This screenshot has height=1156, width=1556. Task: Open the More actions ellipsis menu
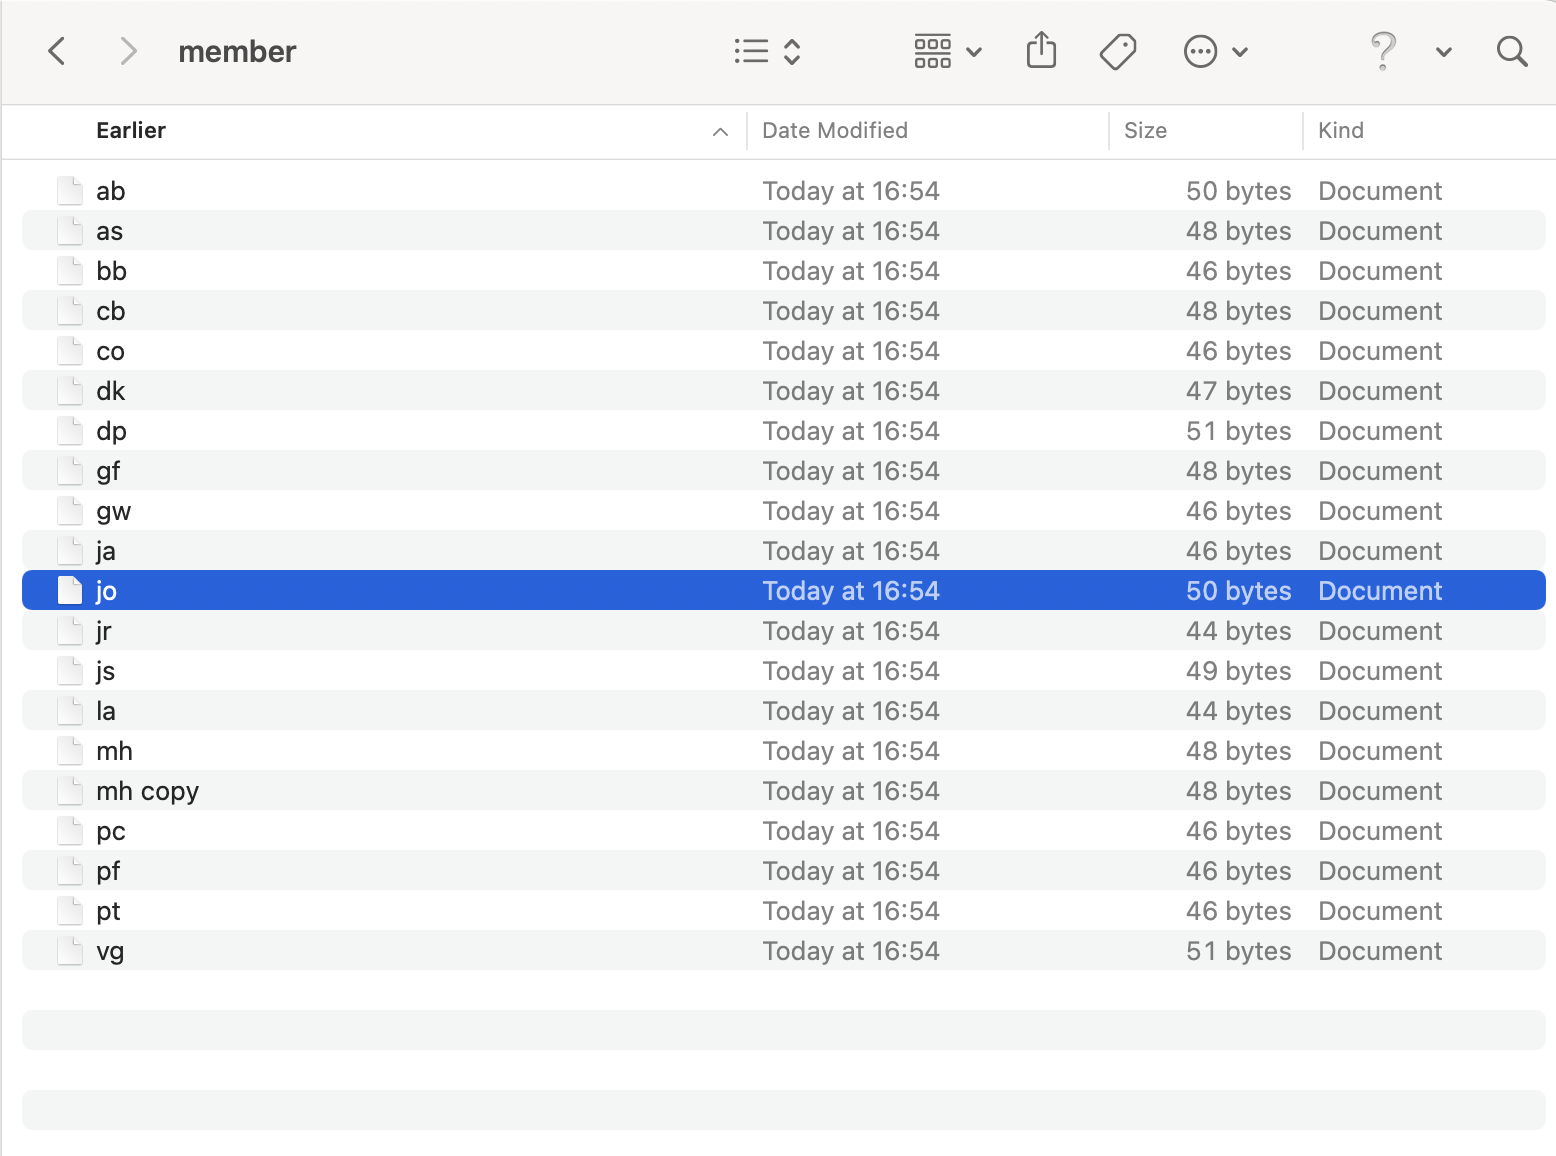[1214, 51]
